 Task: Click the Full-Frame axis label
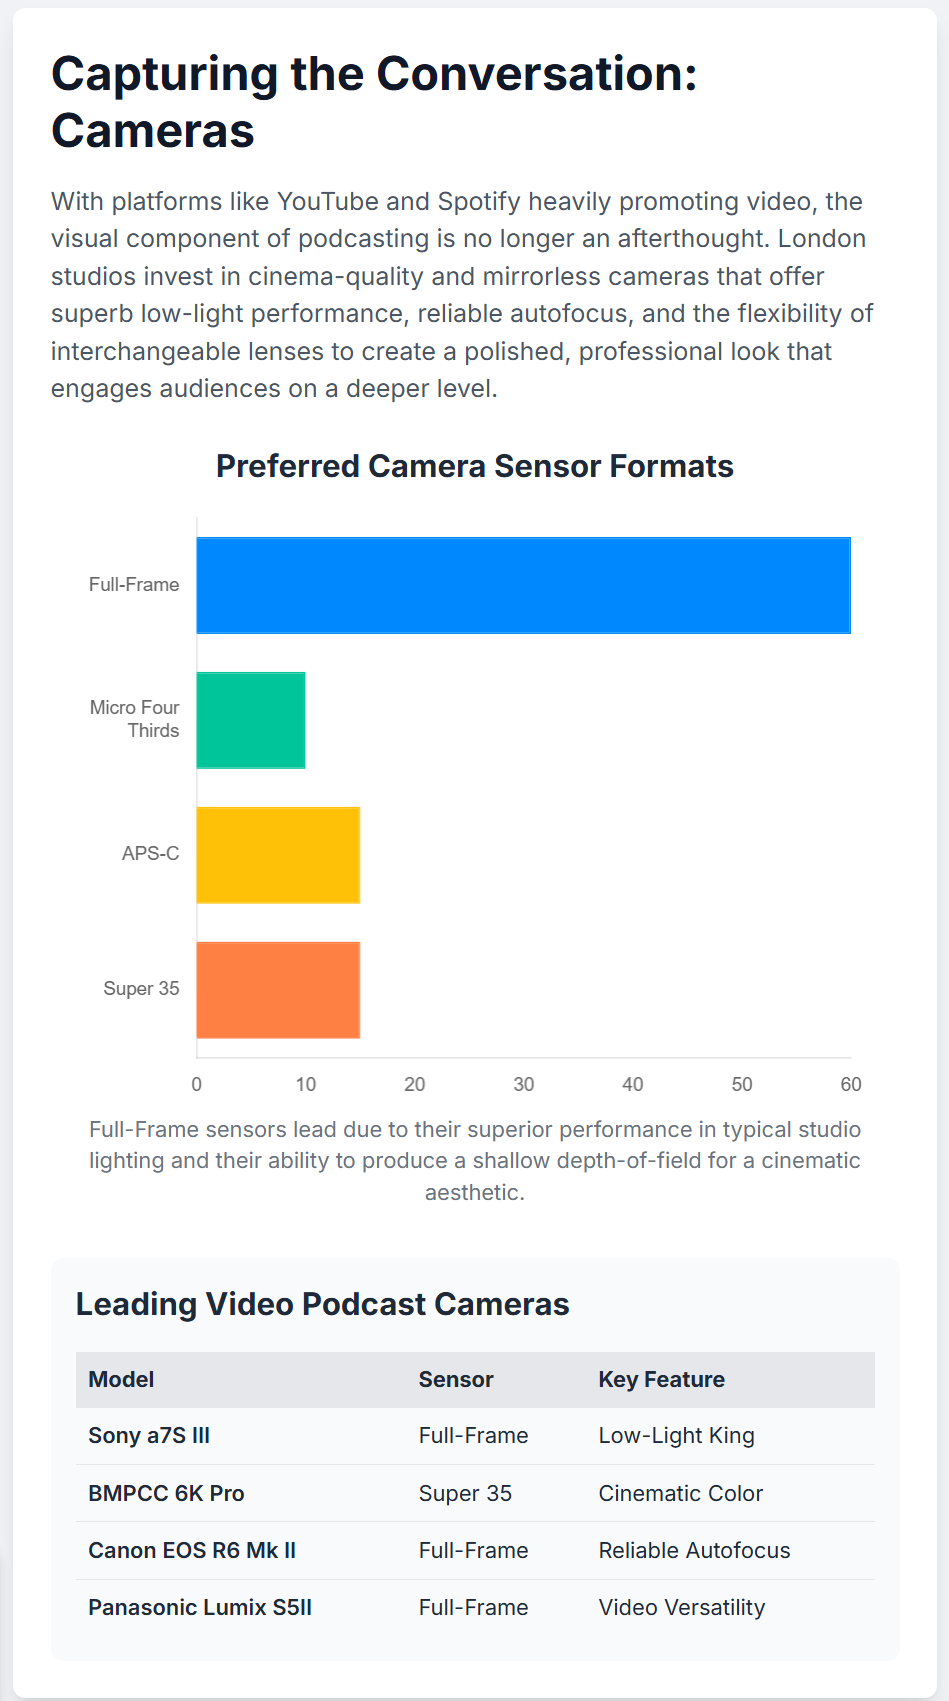click(x=134, y=585)
